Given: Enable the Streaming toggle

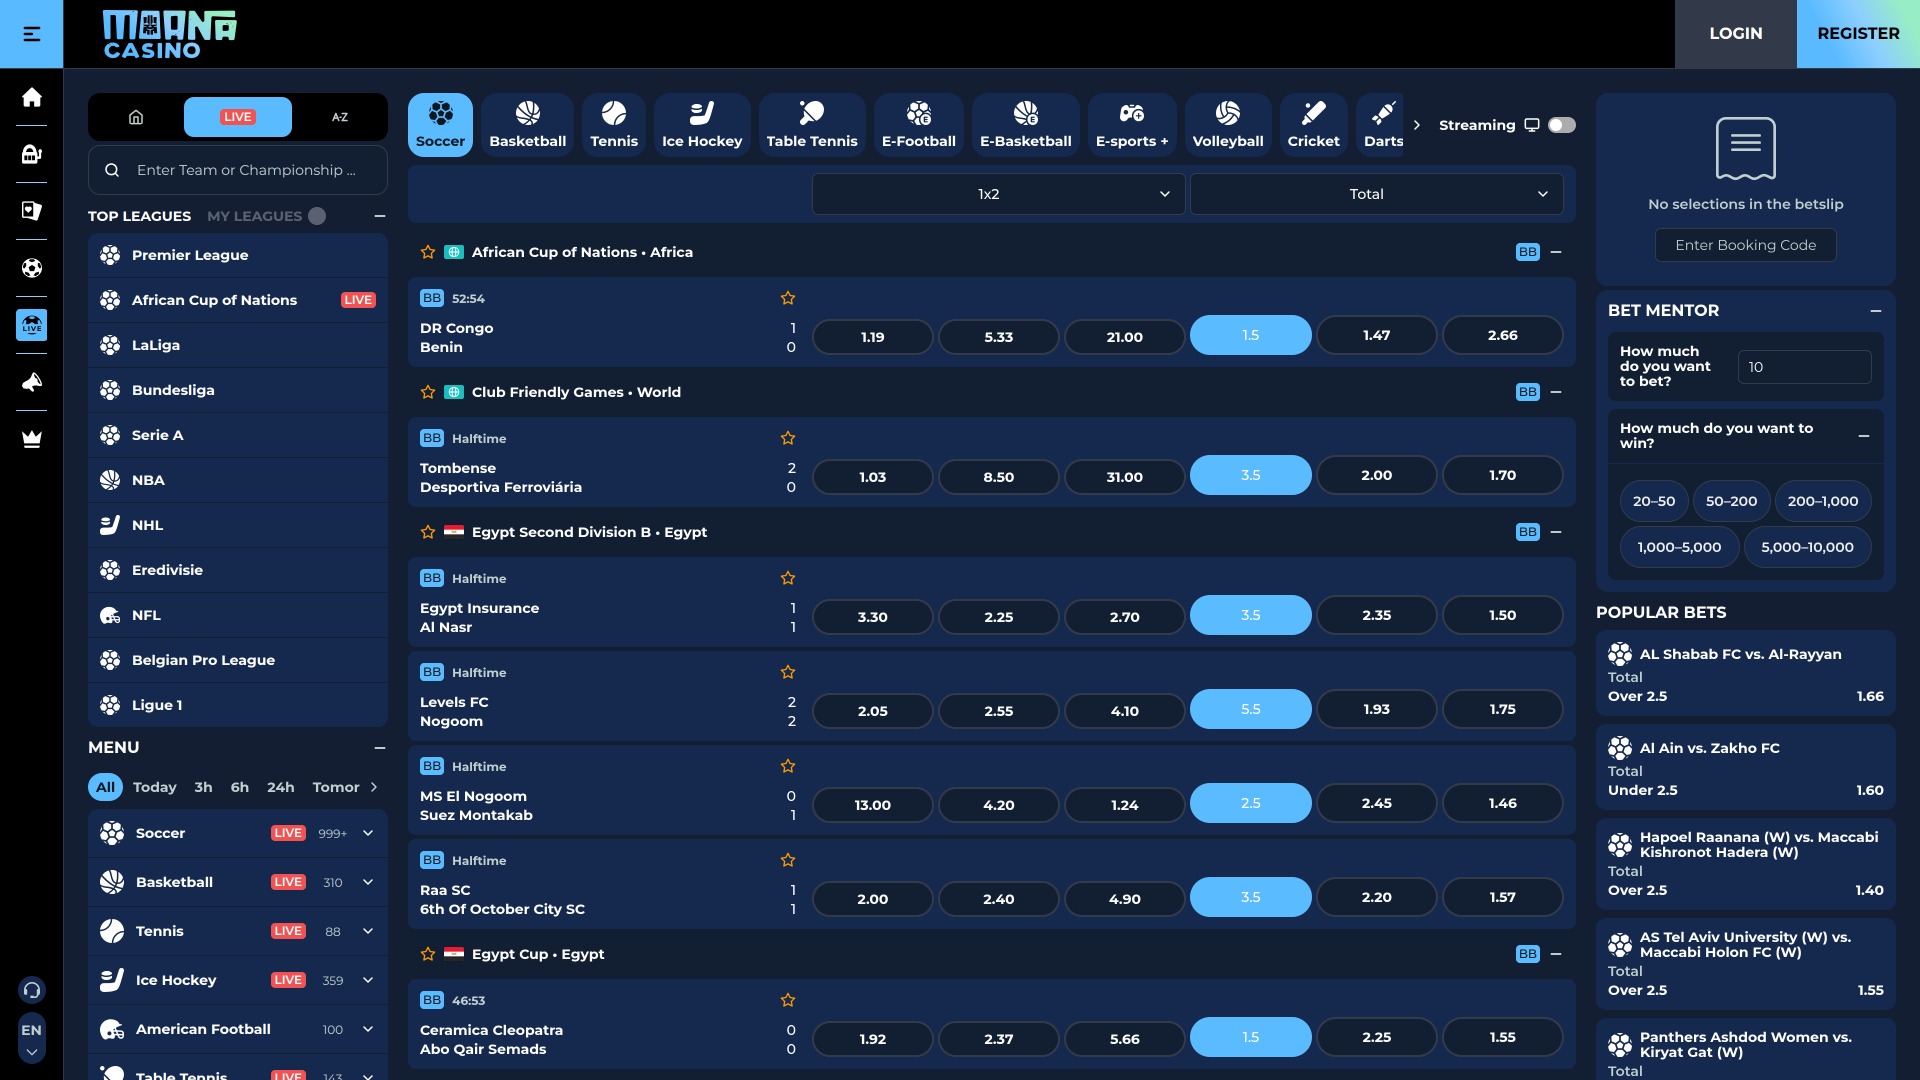Looking at the screenshot, I should (1561, 125).
